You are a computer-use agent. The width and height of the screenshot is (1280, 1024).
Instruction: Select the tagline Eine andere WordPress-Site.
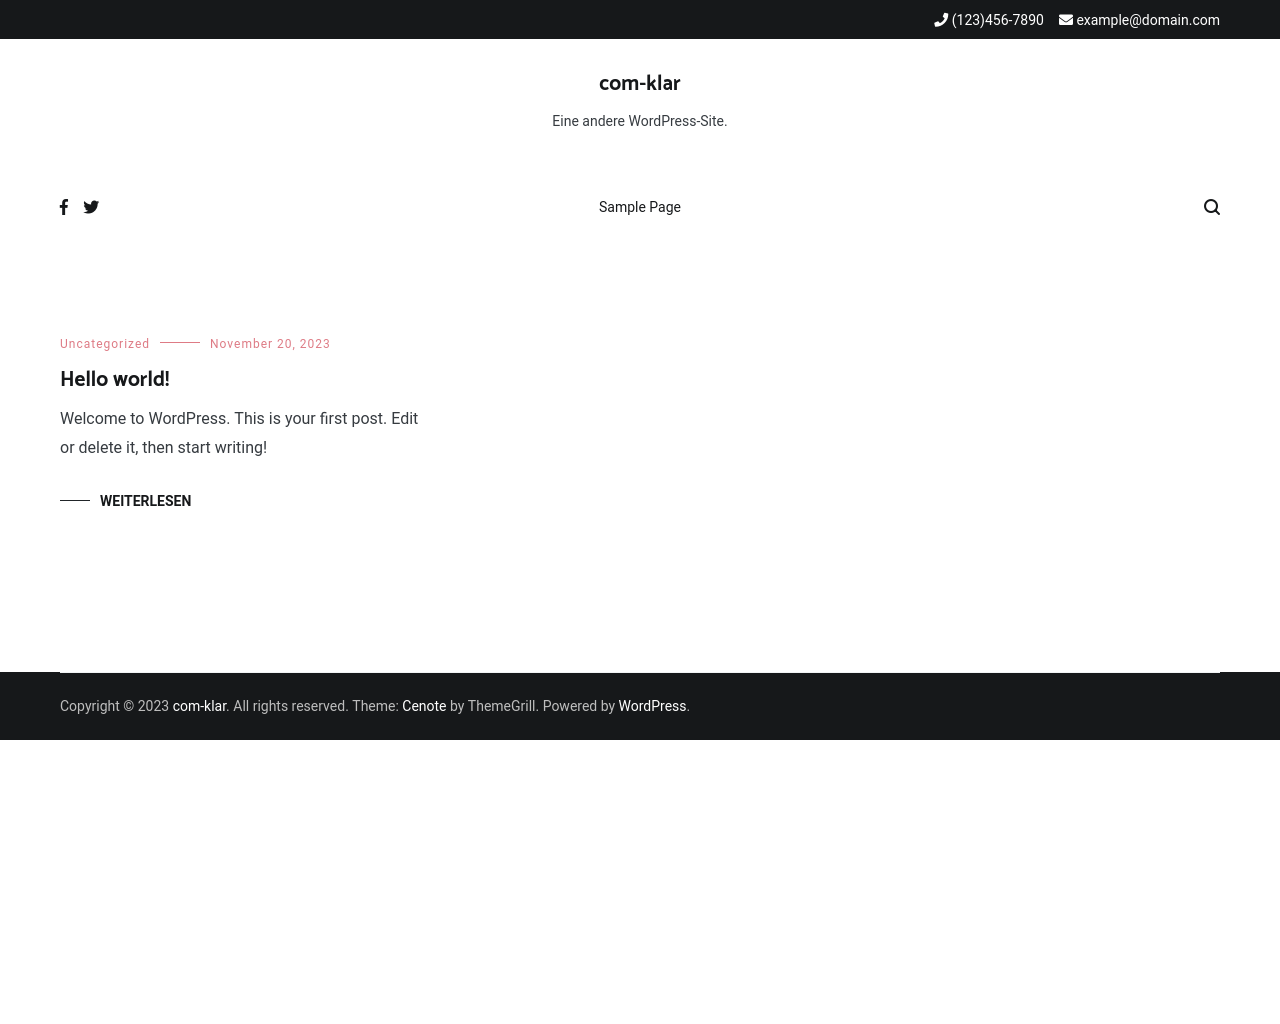click(x=640, y=121)
